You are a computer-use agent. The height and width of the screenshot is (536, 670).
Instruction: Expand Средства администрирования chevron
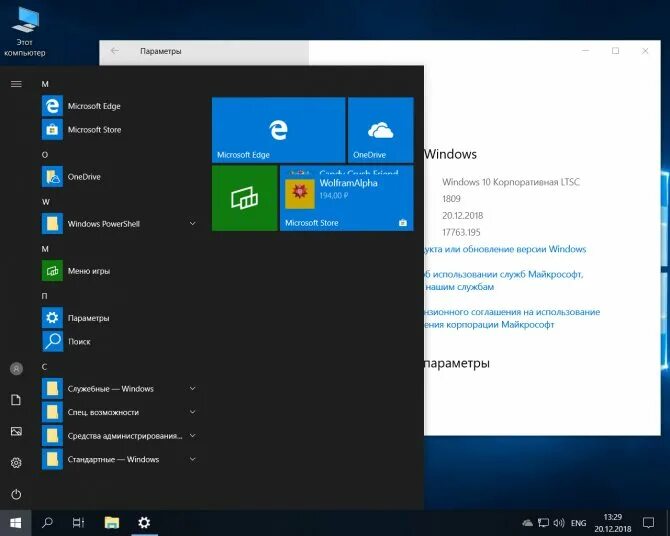click(193, 436)
